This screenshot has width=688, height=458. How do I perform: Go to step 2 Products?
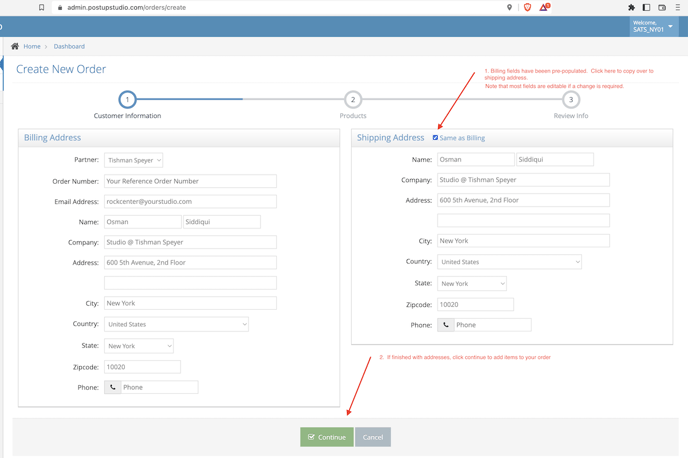(353, 100)
